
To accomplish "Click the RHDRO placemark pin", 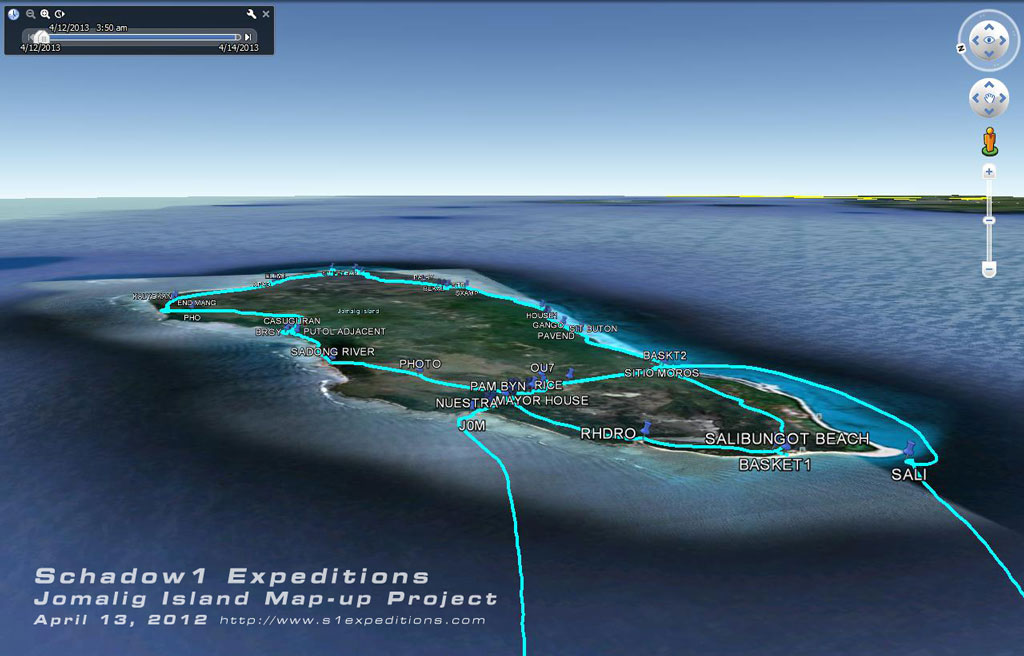I will [645, 429].
